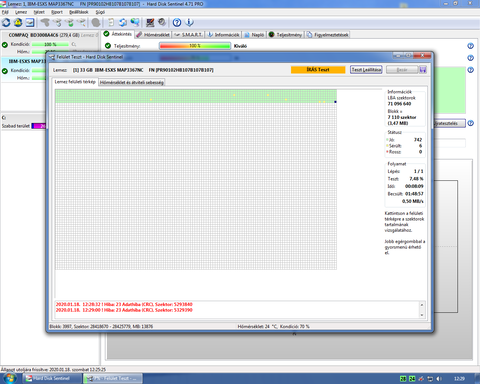480x384 pixels.
Task: Click the log entry for Szektor 5293840
Action: pos(124,304)
